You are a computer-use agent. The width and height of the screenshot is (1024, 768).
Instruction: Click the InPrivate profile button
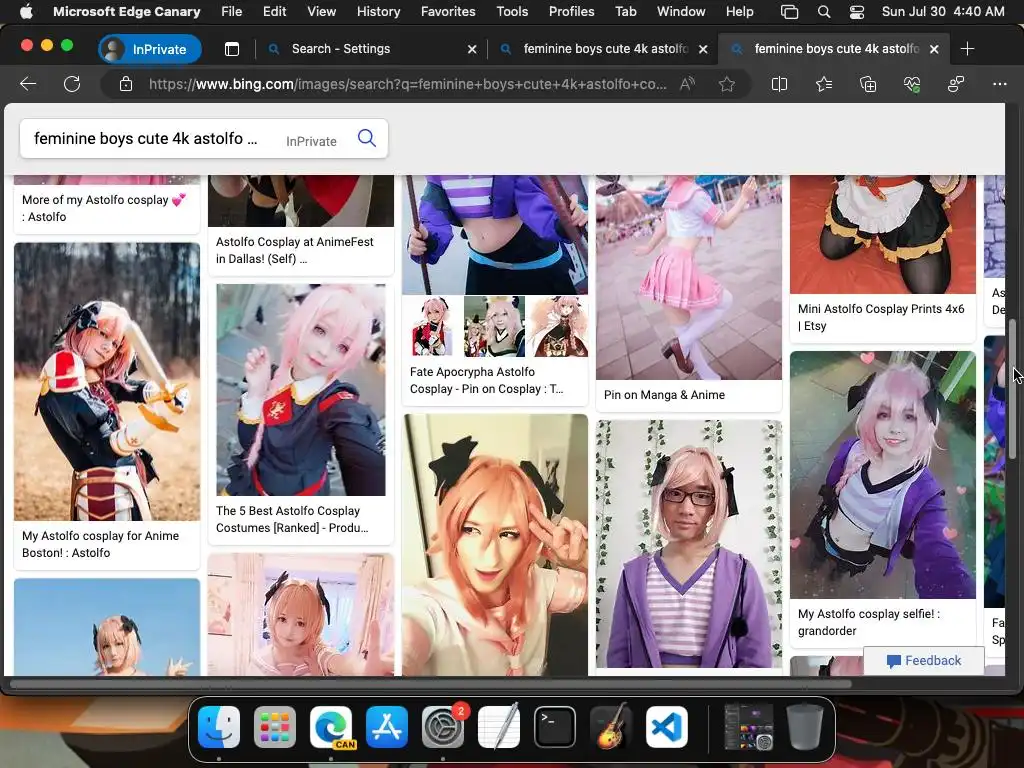pos(150,49)
